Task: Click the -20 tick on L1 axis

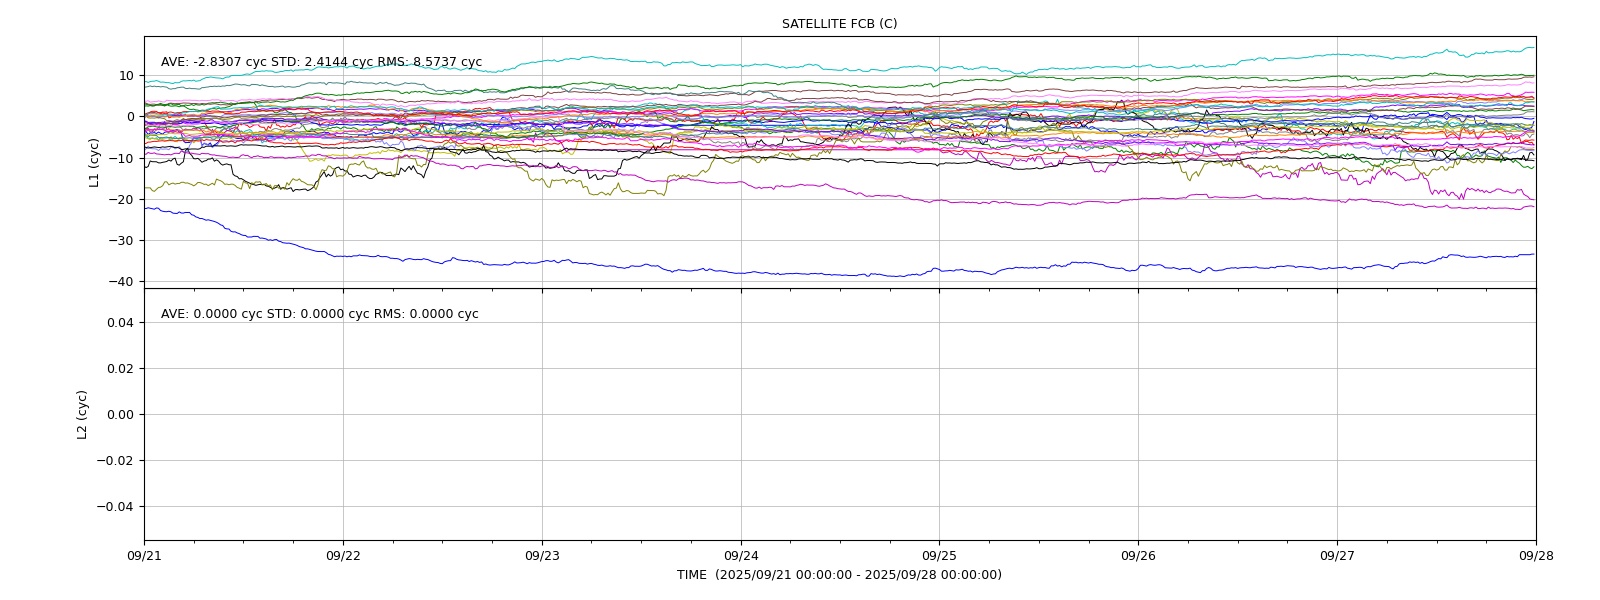Action: click(x=122, y=200)
